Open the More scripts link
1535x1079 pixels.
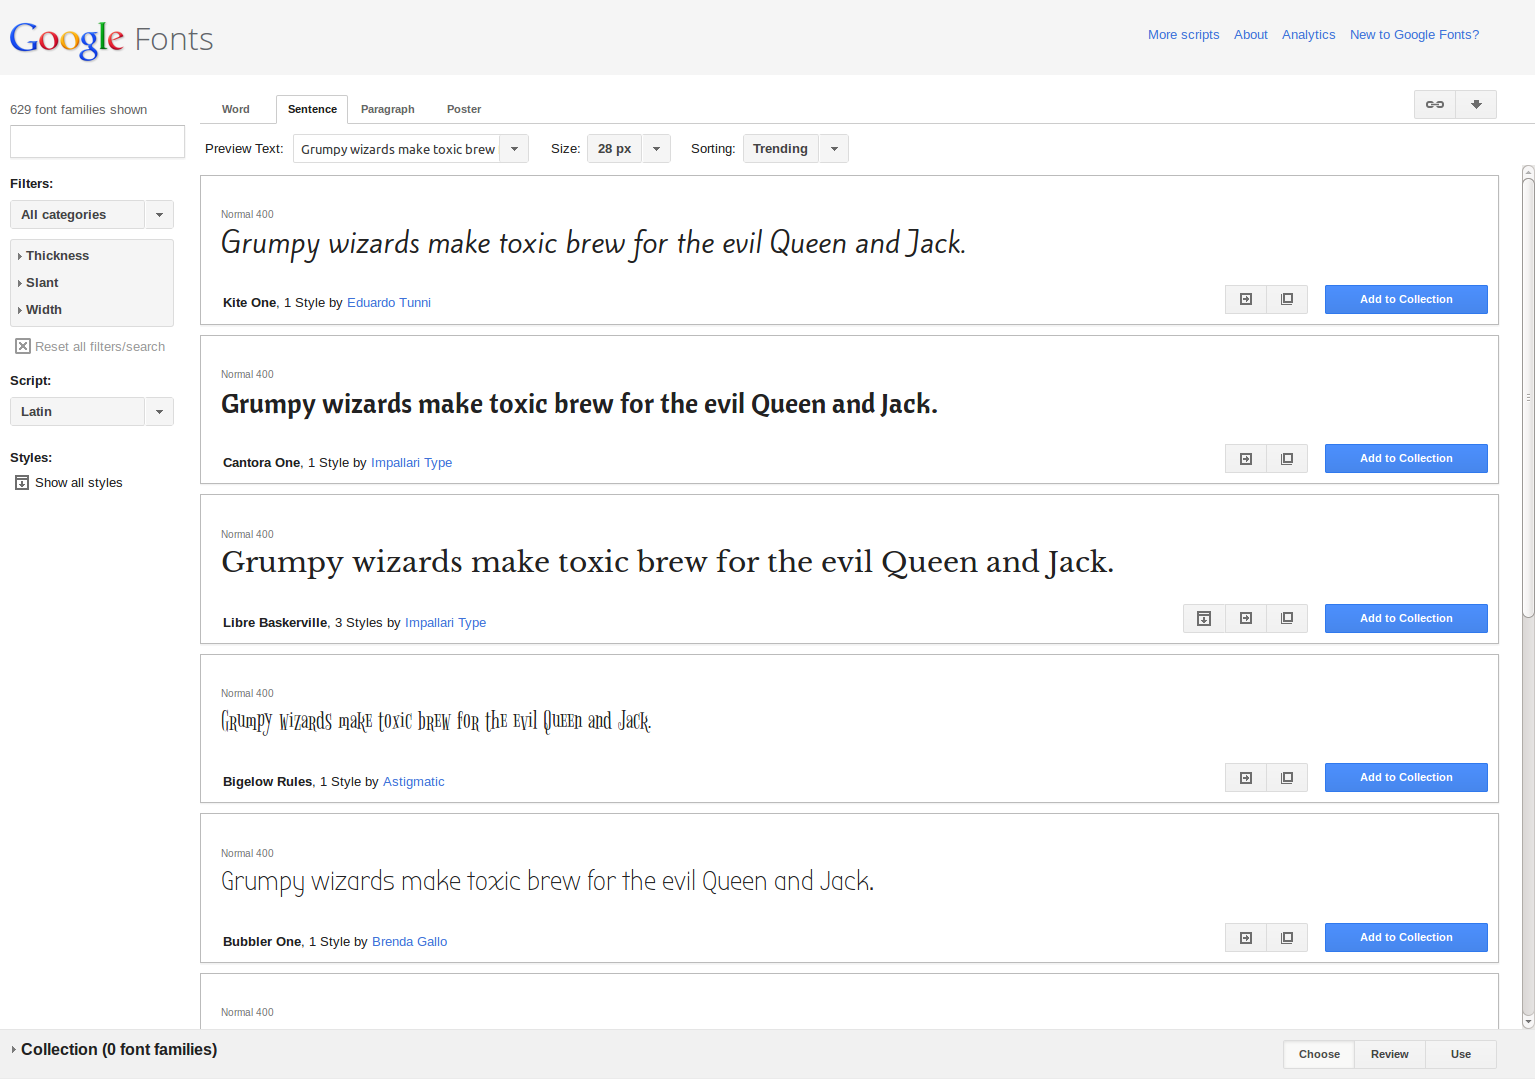pyautogui.click(x=1183, y=35)
